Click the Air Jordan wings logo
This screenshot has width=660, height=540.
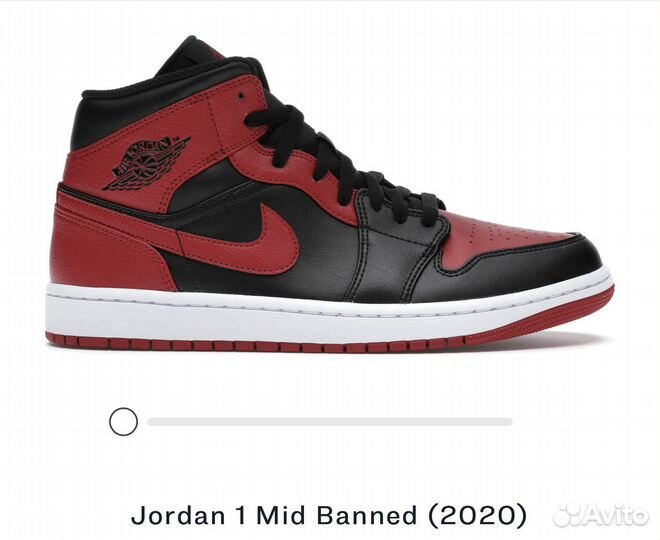tap(146, 162)
